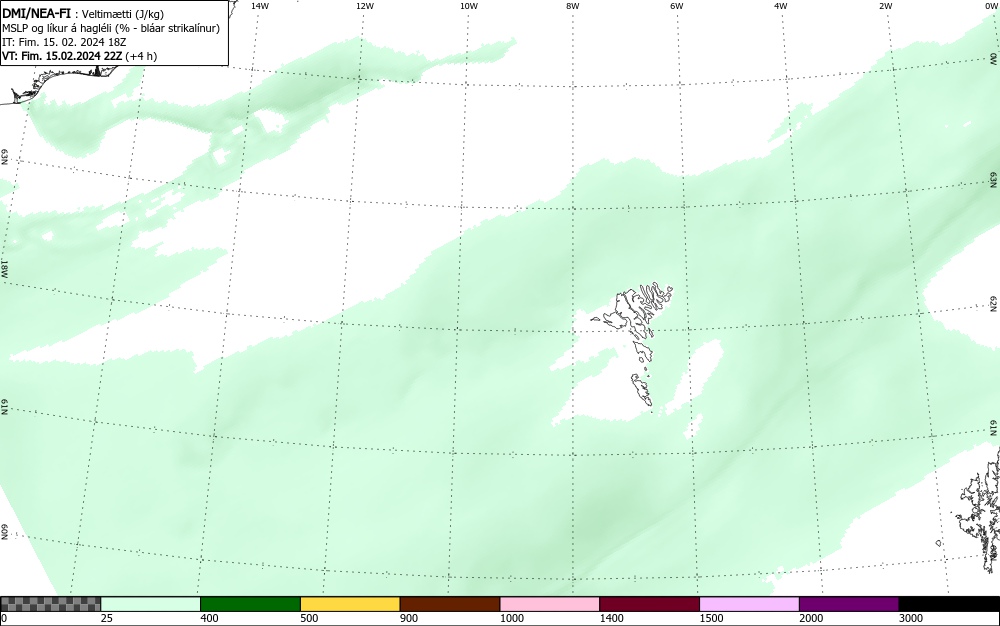Click the dark maroon 1400–1500 legend swatch
This screenshot has width=1000, height=626.
(x=649, y=604)
